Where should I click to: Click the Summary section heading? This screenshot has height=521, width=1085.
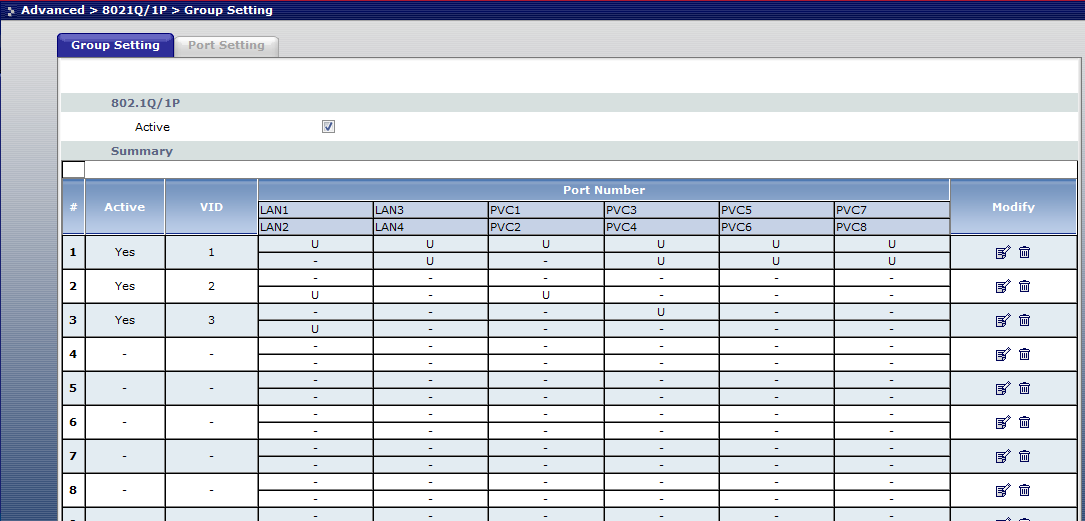tap(142, 151)
